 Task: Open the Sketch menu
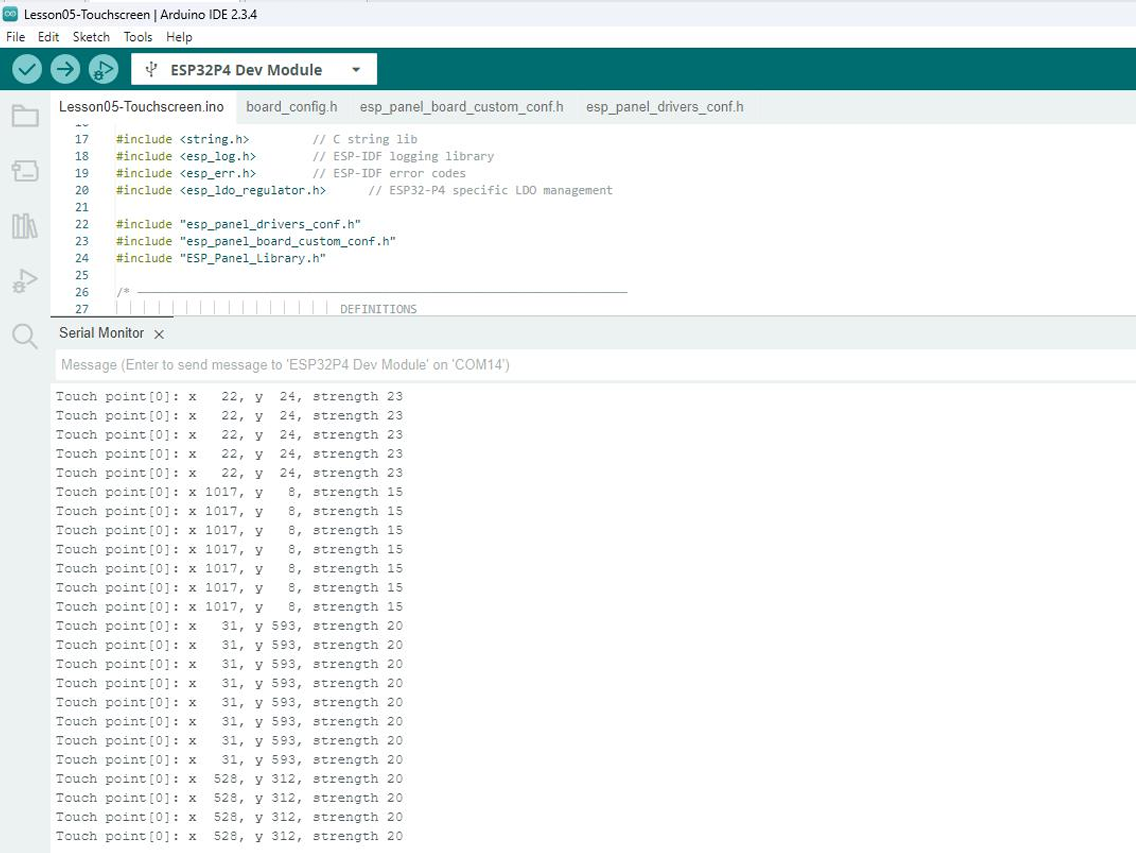(x=91, y=37)
